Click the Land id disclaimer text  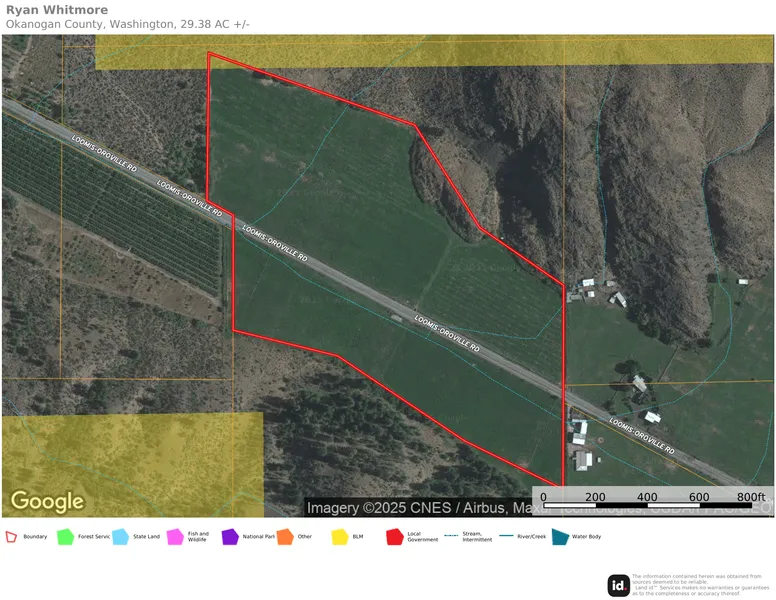click(x=702, y=586)
